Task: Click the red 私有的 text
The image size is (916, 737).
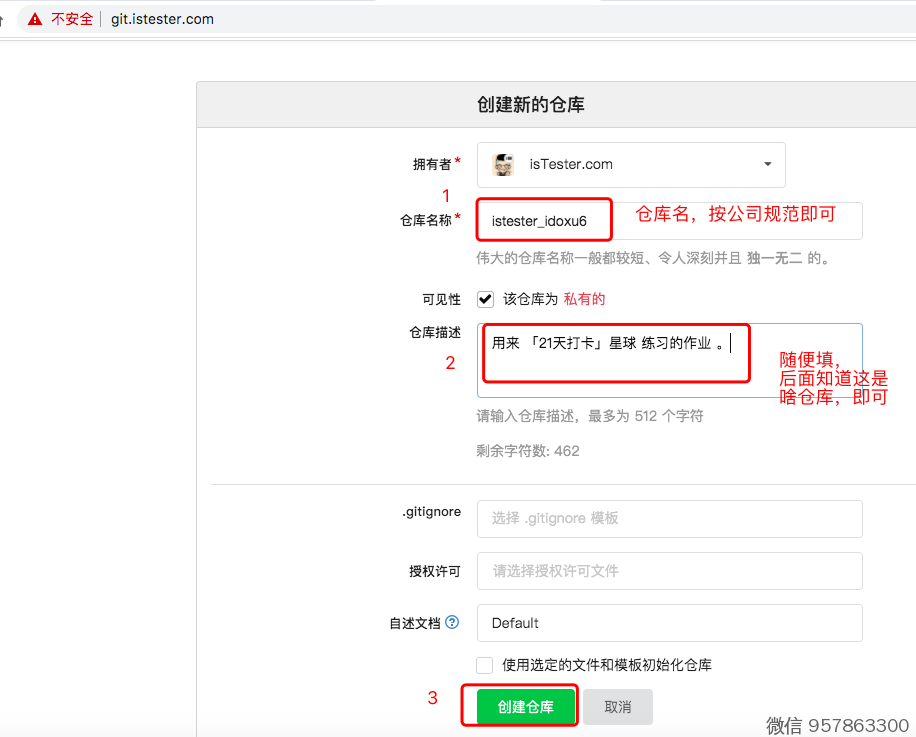Action: point(584,299)
